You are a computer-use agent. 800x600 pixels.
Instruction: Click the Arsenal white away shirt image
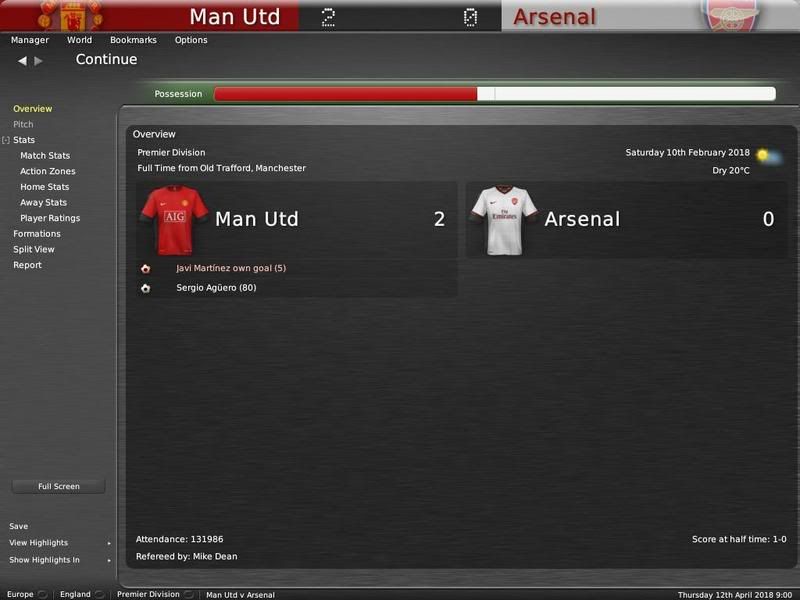pyautogui.click(x=504, y=220)
